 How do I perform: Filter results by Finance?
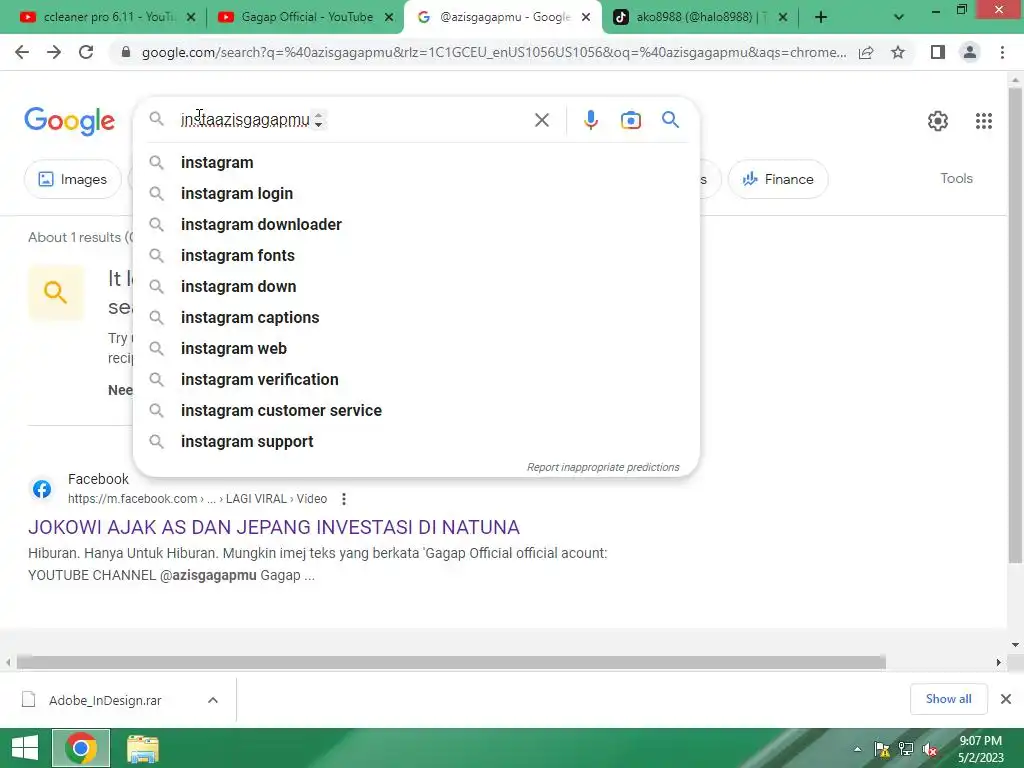point(778,179)
